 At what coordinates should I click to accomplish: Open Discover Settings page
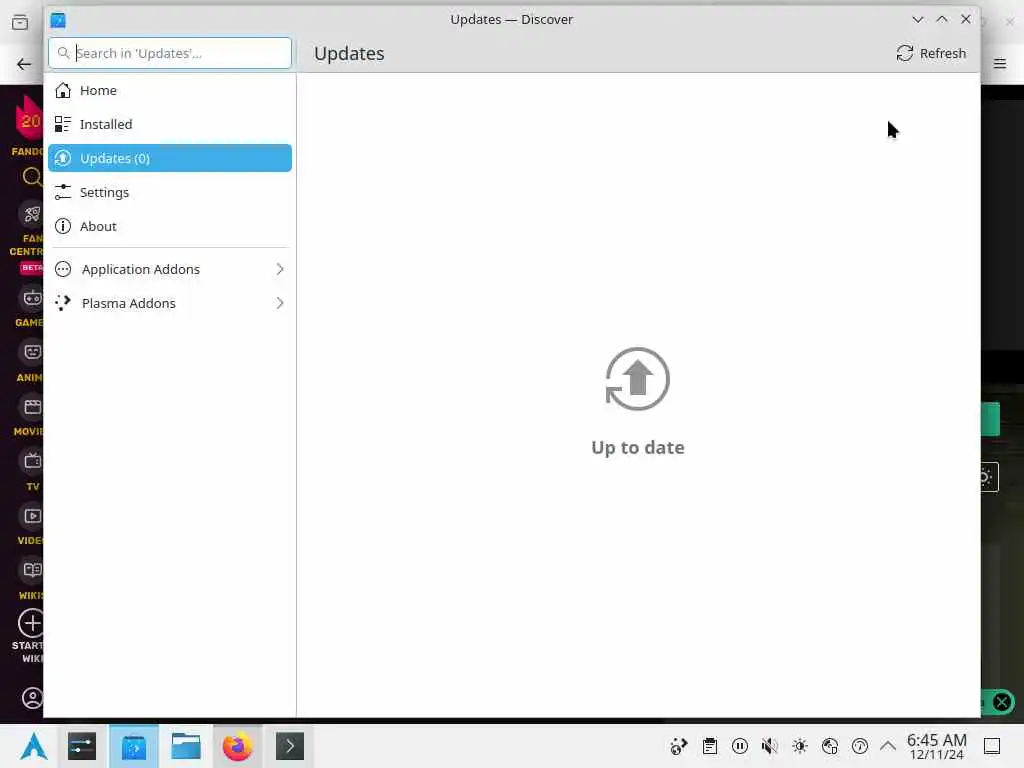coord(170,192)
